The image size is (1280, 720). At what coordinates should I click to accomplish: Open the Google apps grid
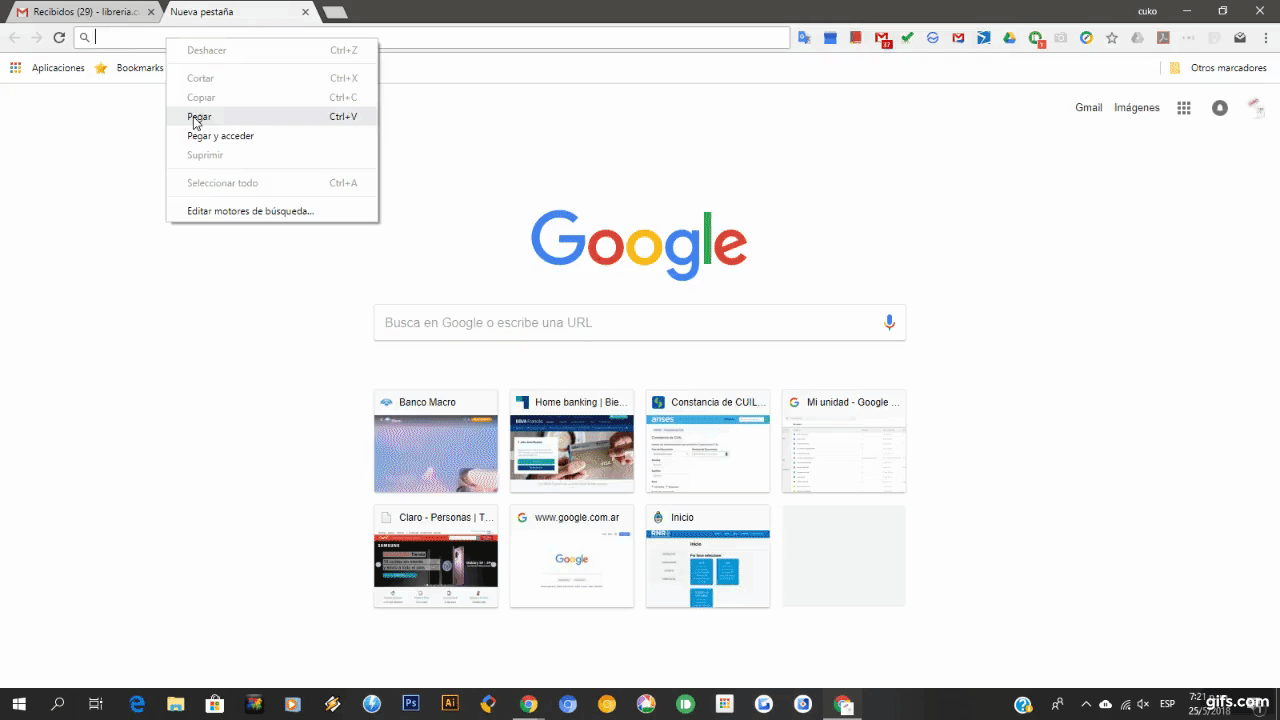click(1184, 108)
